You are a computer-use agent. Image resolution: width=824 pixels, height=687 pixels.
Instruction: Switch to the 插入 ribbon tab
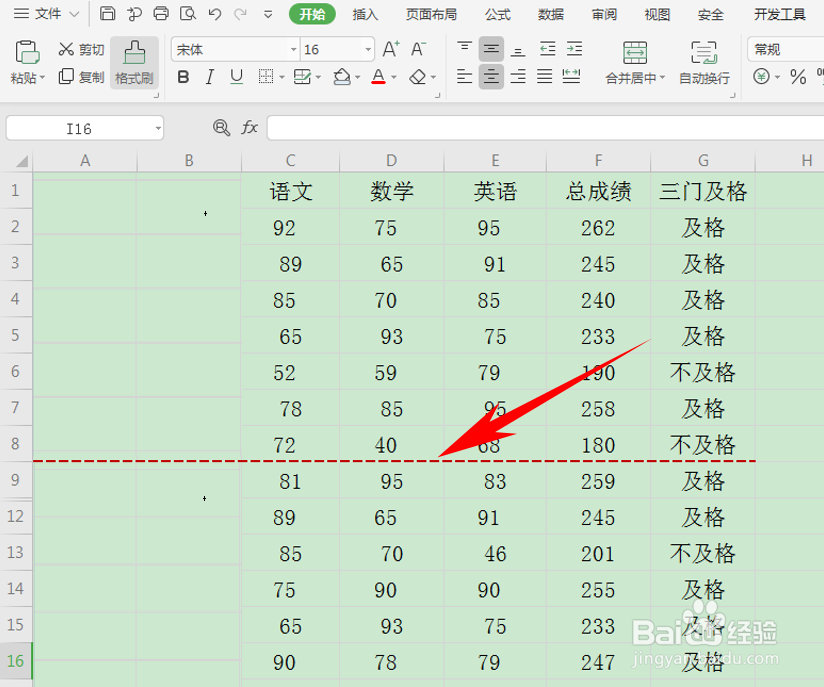[368, 14]
